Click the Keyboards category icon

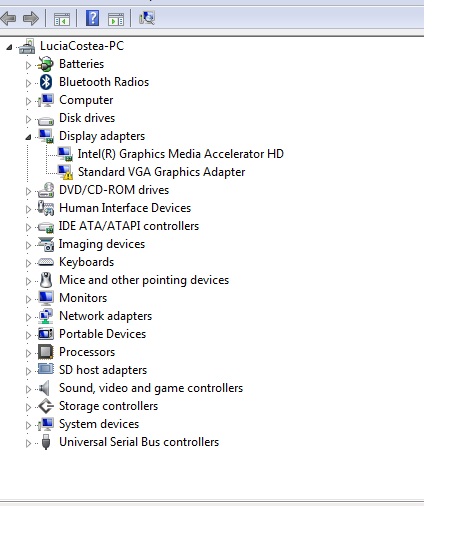(x=46, y=262)
